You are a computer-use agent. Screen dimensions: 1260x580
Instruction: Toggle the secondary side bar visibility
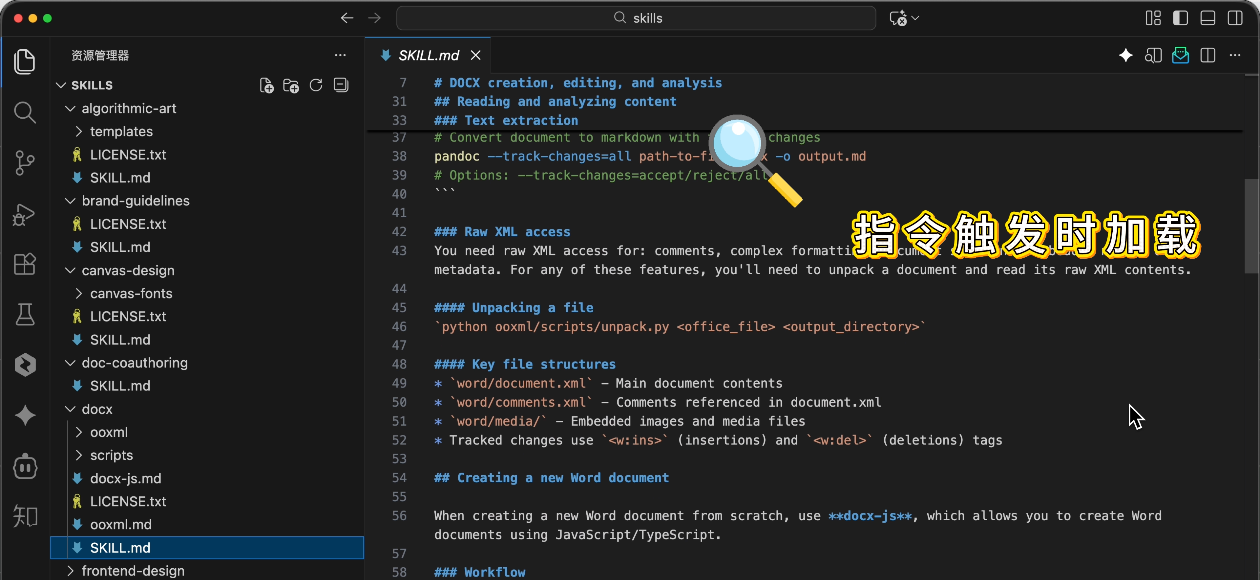pos(1235,18)
